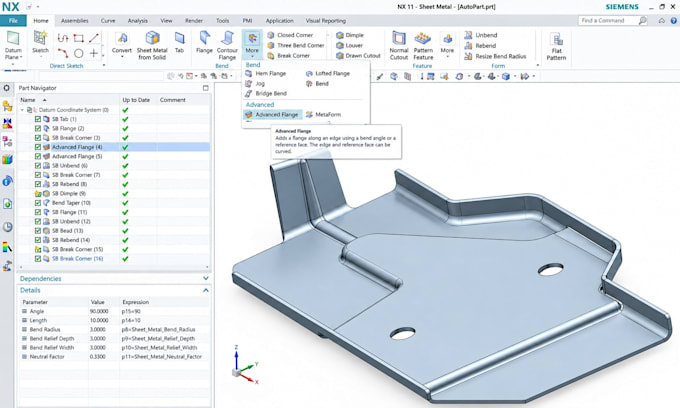Open the Normal Cutout tool

(399, 46)
